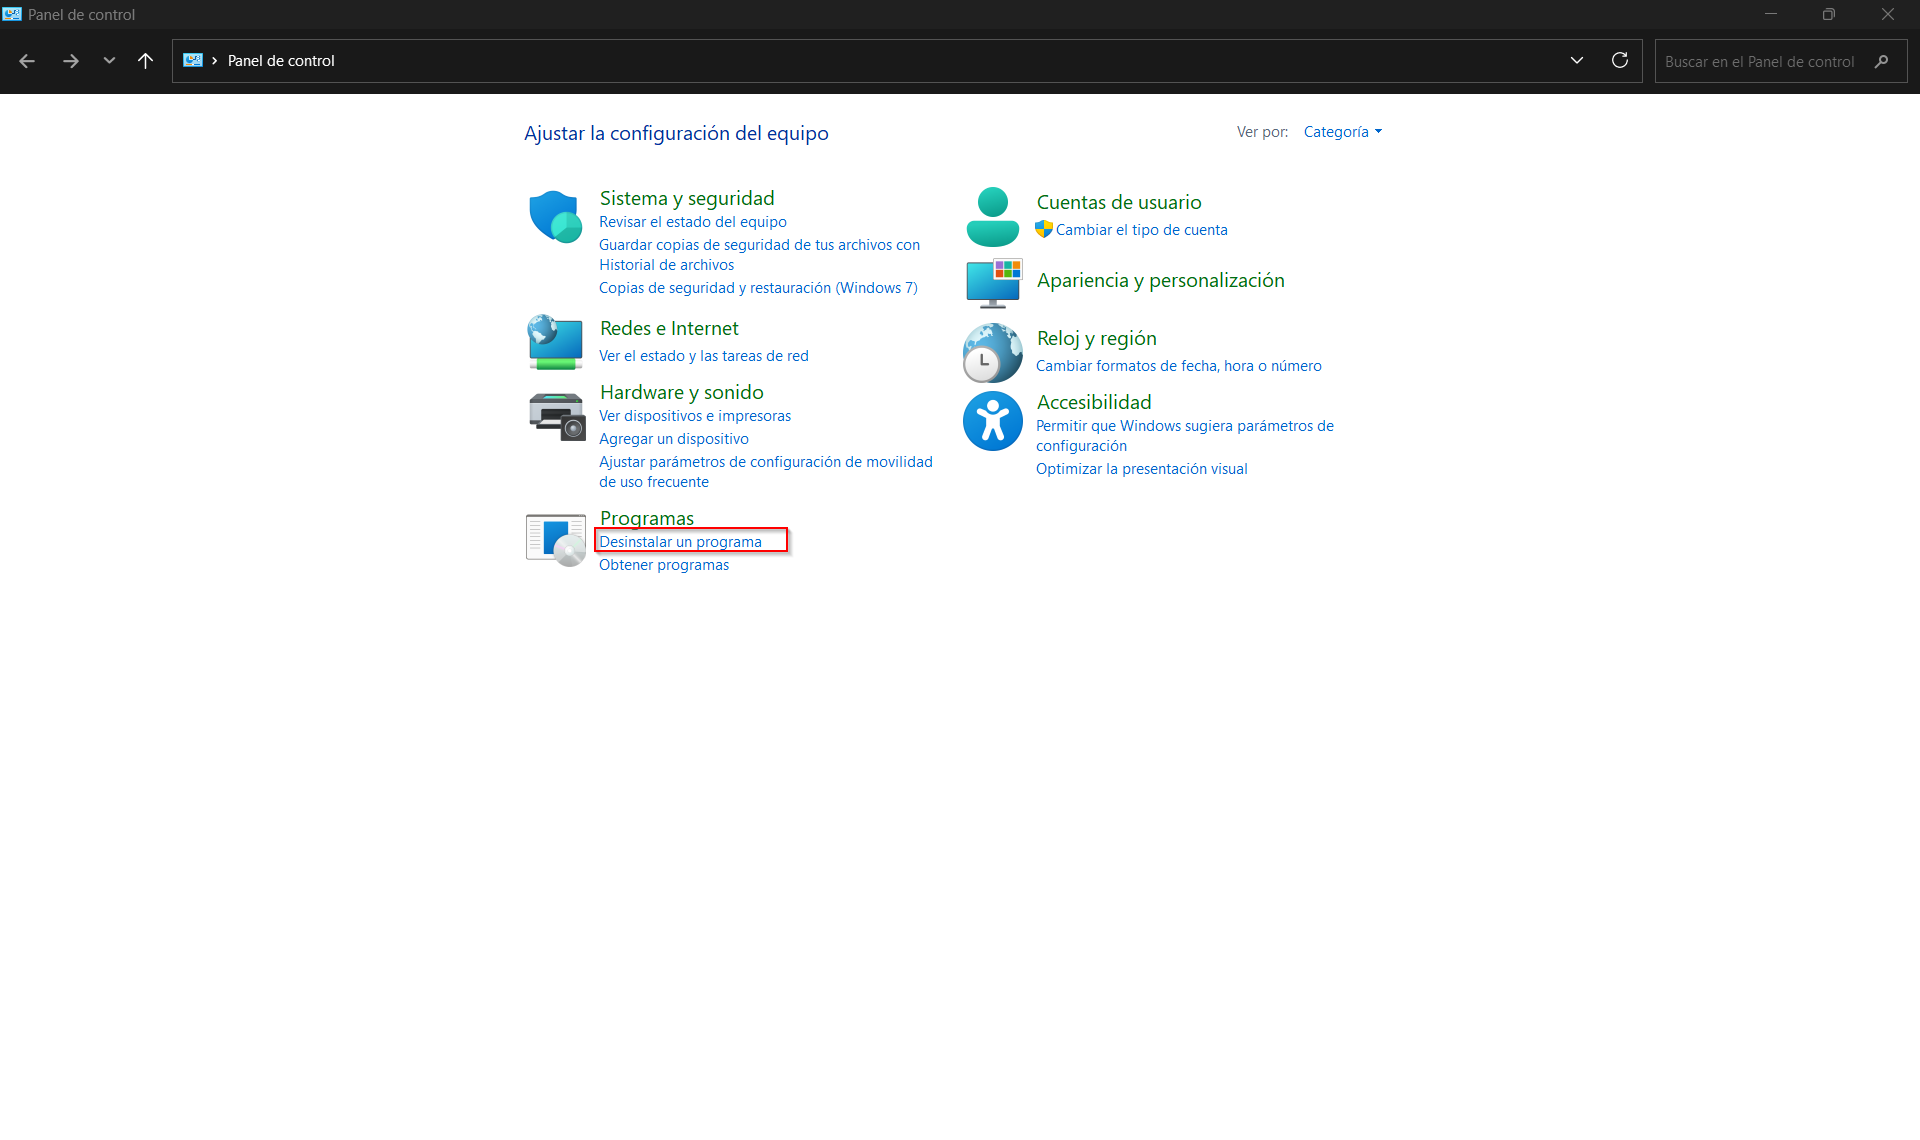1920x1140 pixels.
Task: Click the Cuentas de usuario person icon
Action: pyautogui.click(x=992, y=216)
